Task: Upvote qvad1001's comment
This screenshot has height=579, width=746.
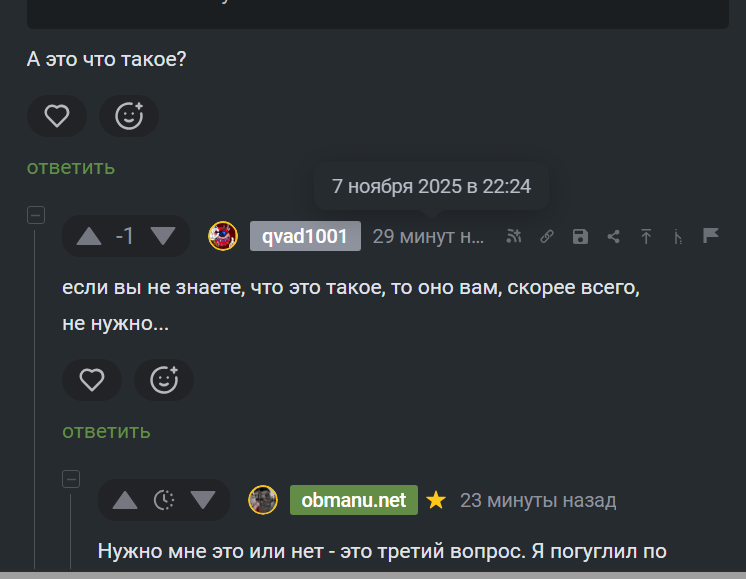Action: (89, 236)
